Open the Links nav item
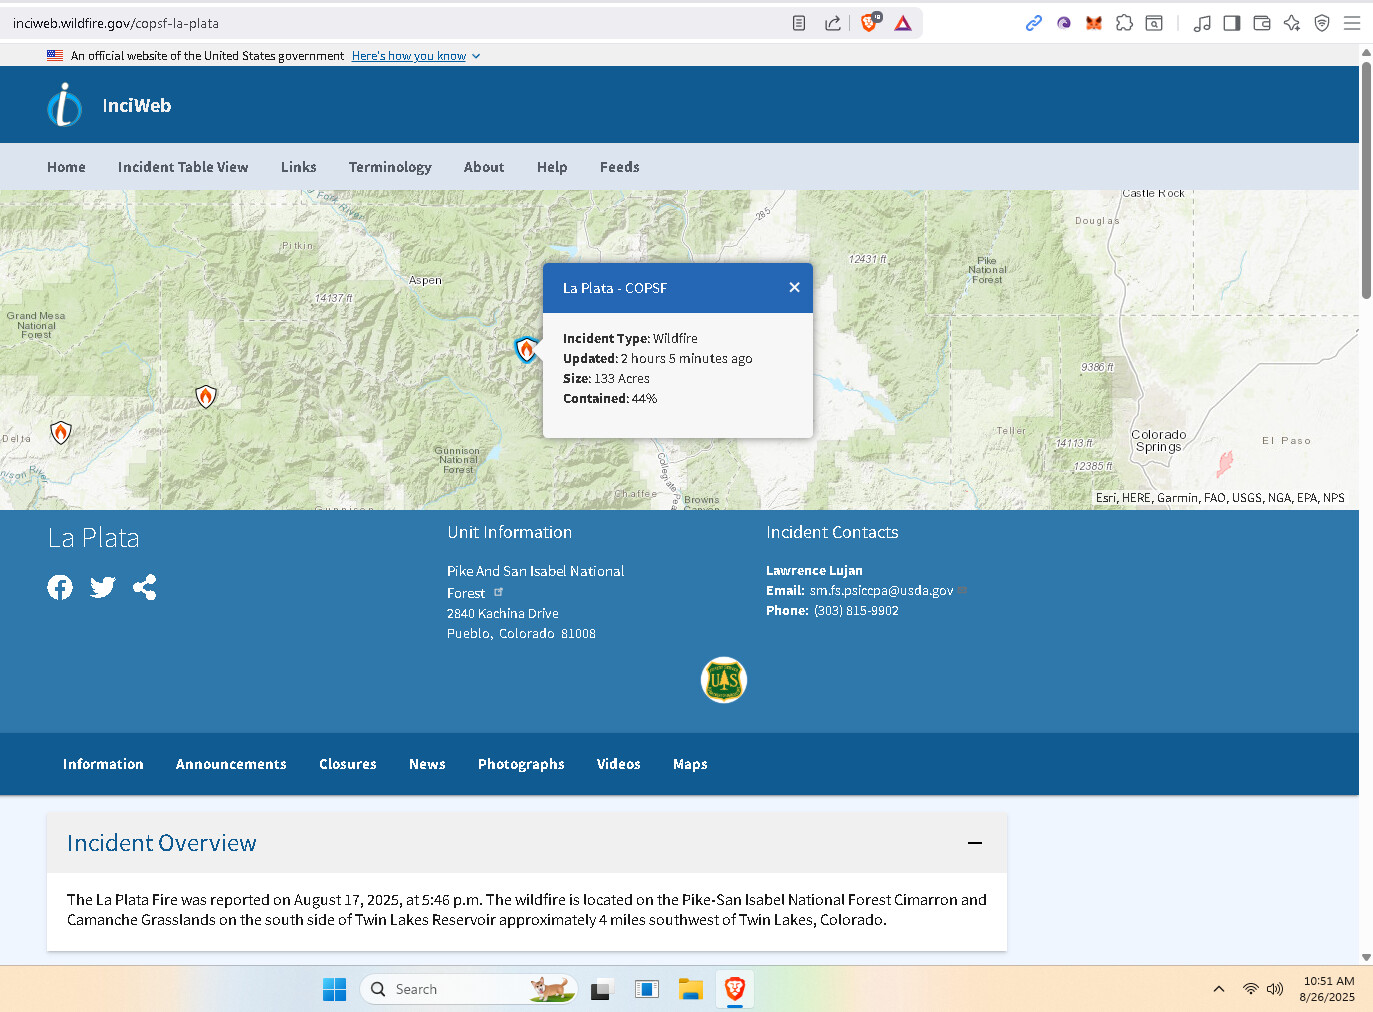 click(x=298, y=167)
